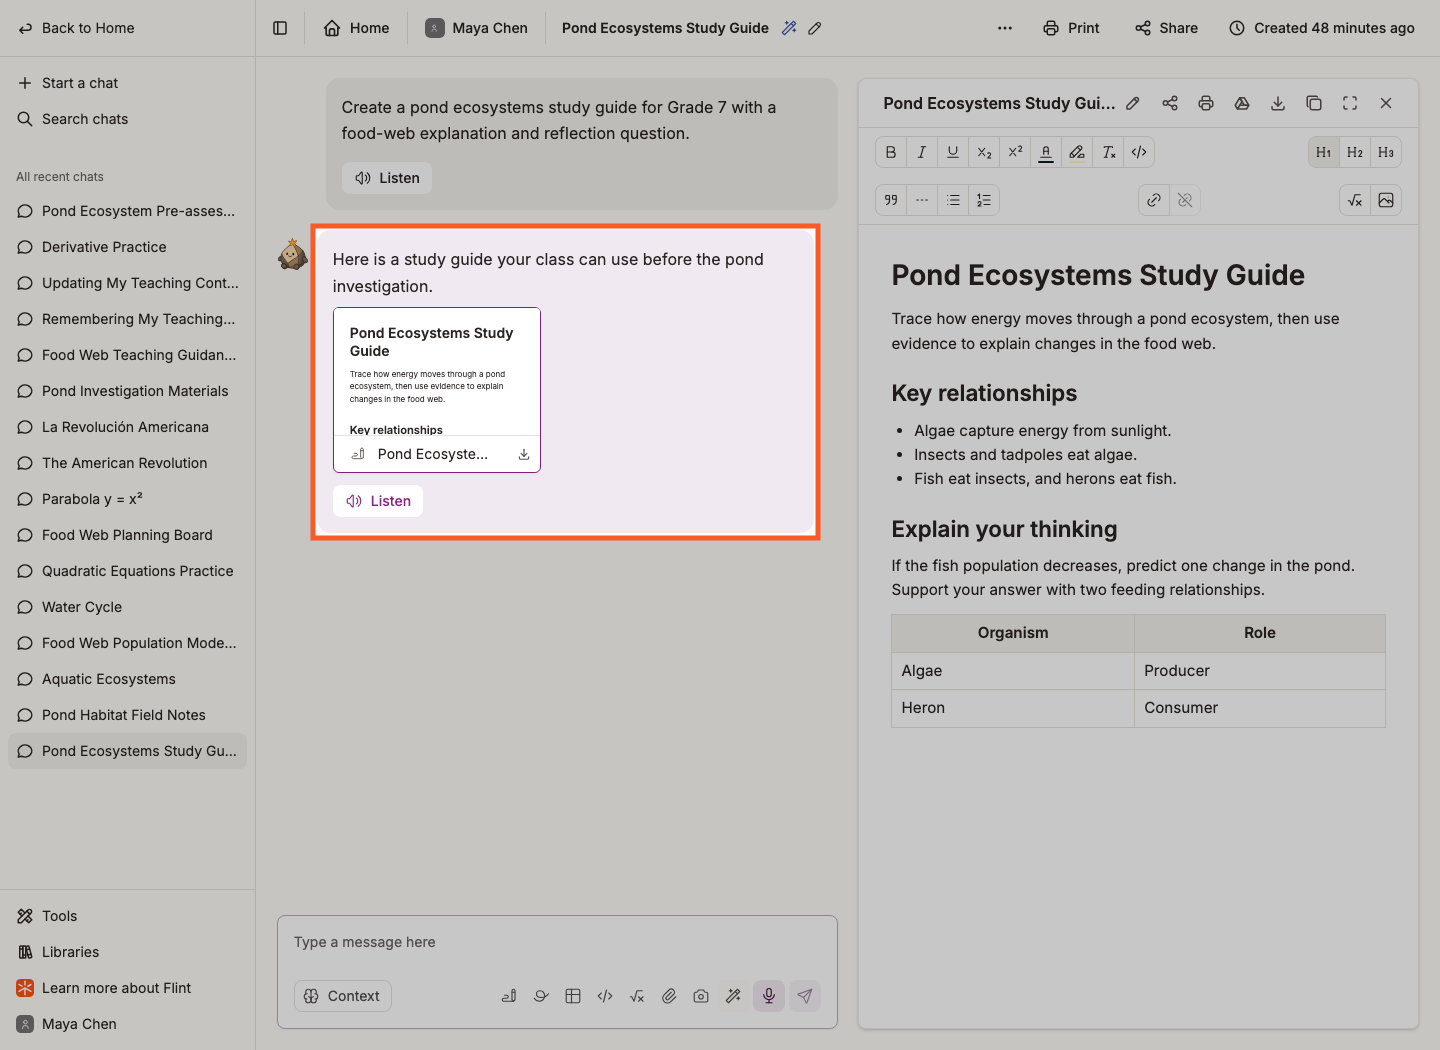Open the Derivative Practice chat
Screen dimensions: 1440x1050
(x=127, y=247)
